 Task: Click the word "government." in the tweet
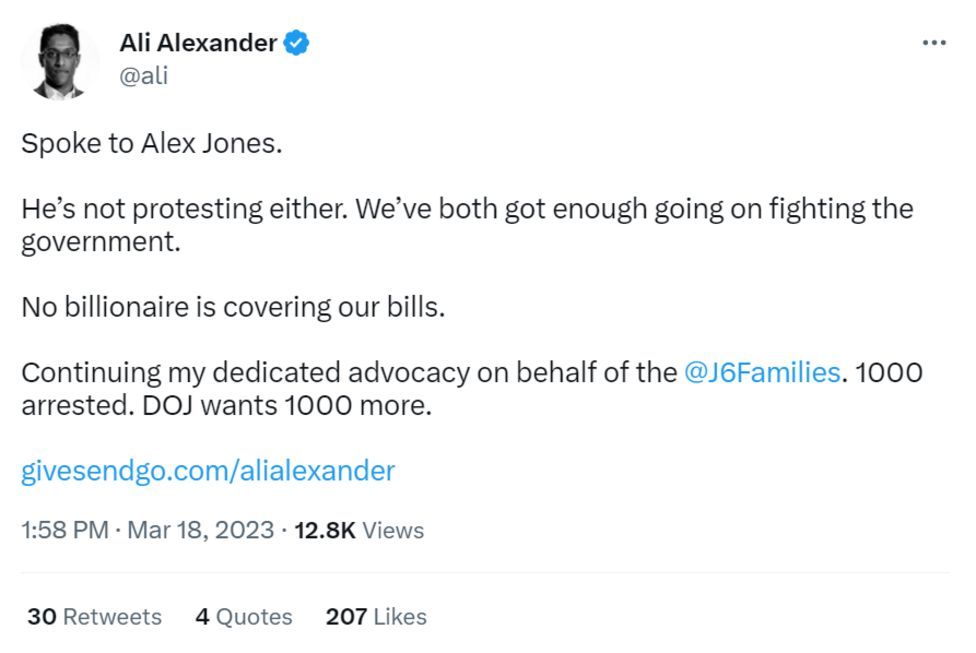101,242
